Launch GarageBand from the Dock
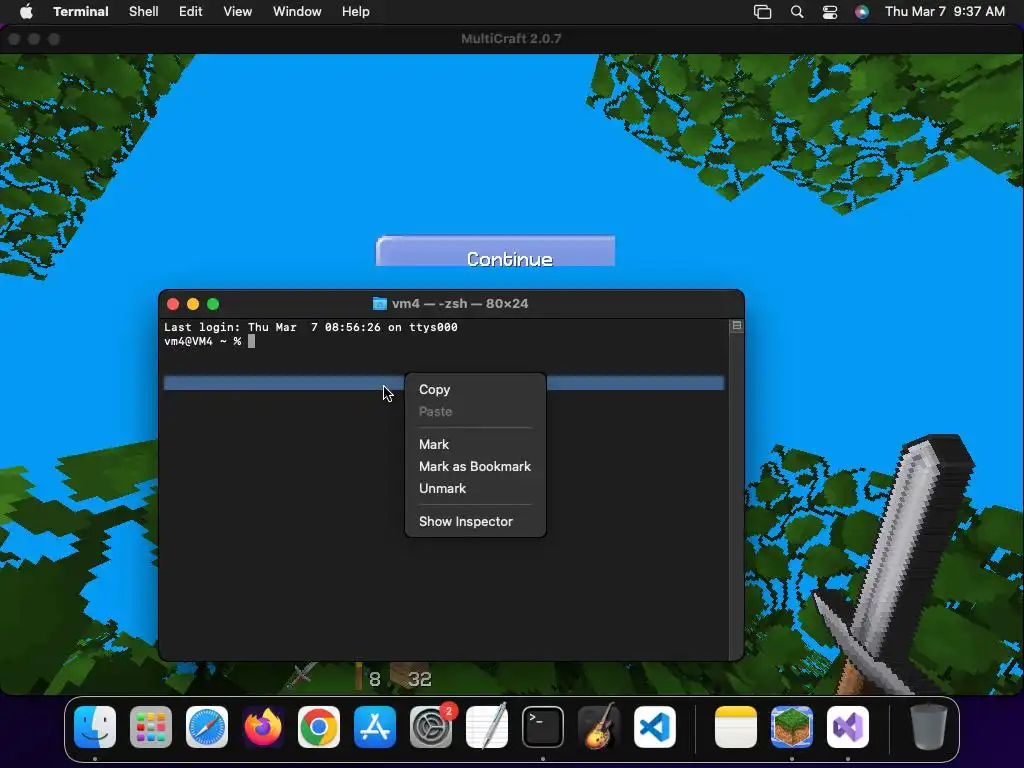Image resolution: width=1024 pixels, height=768 pixels. coord(598,727)
